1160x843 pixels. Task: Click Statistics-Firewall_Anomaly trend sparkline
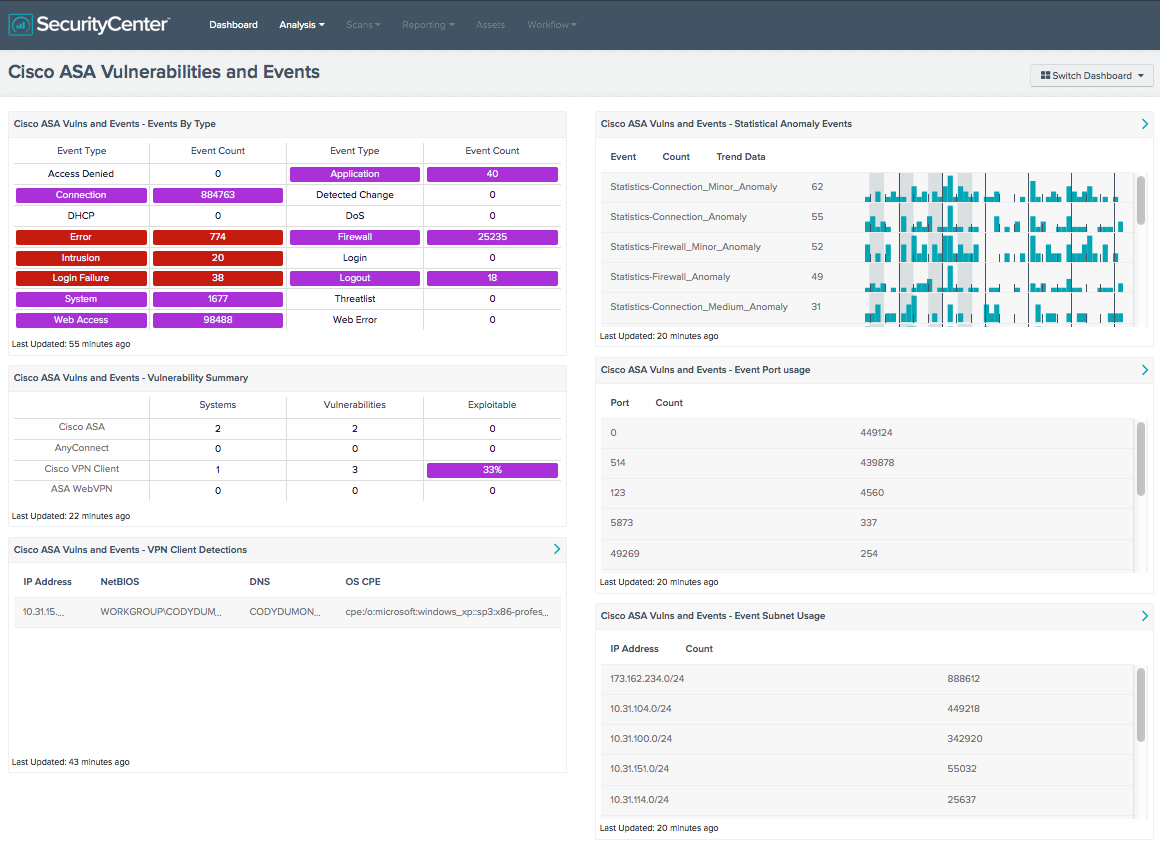[995, 277]
